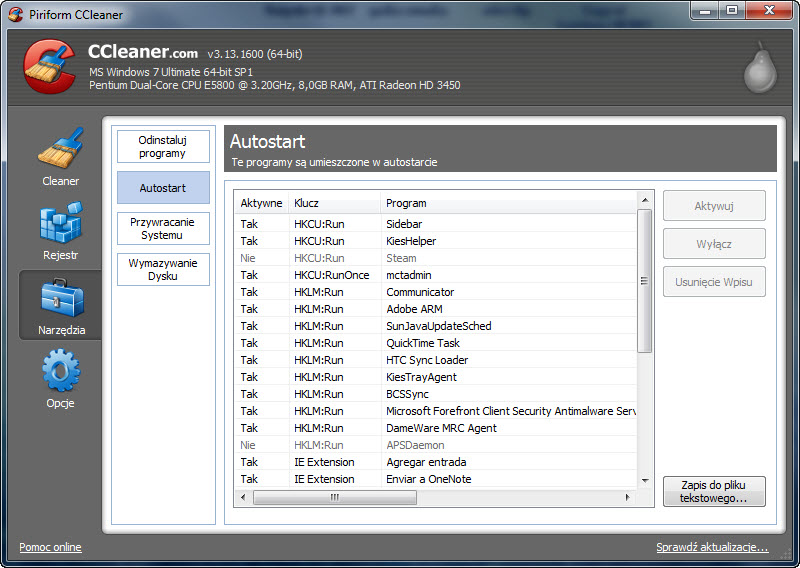Open the Opcje gear icon
Viewport: 800px width, 568px height.
[x=60, y=371]
